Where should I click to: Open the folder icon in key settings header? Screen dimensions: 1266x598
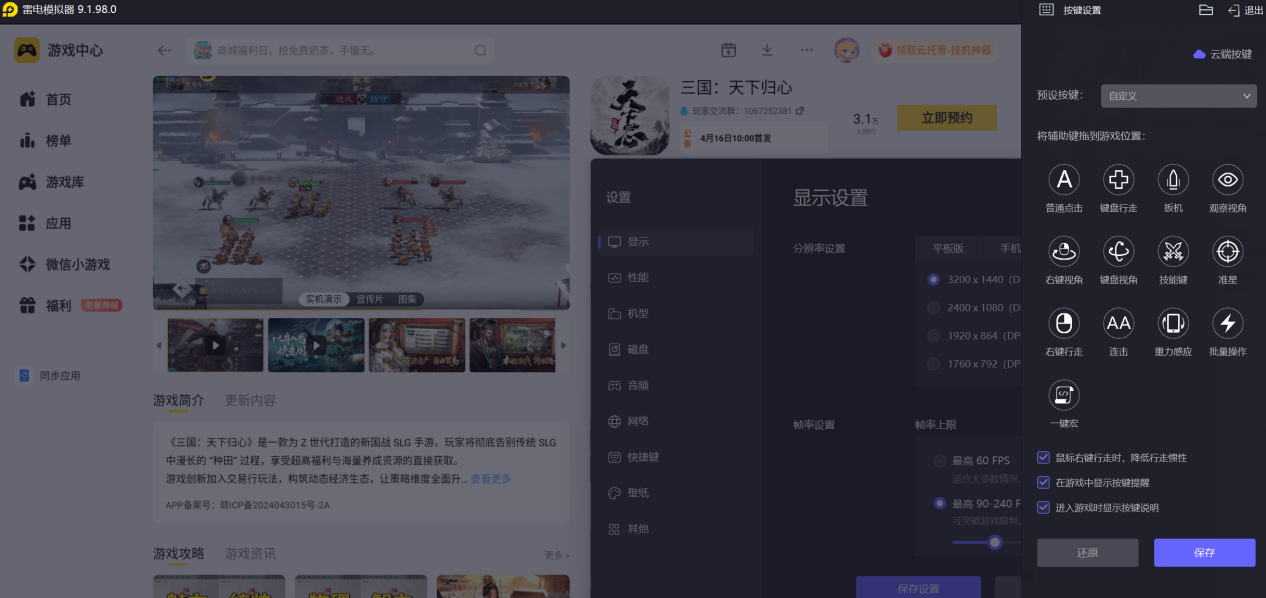(x=1206, y=10)
